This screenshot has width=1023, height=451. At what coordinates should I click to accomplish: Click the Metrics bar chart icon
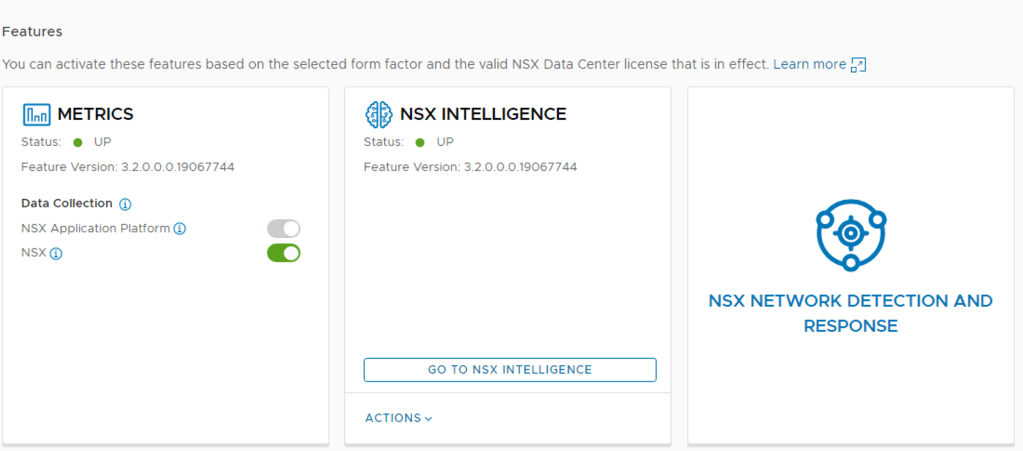point(36,114)
